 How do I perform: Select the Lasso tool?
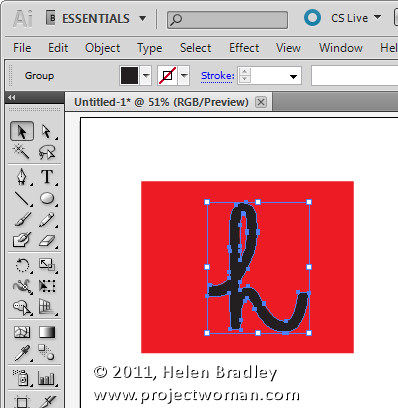47,152
